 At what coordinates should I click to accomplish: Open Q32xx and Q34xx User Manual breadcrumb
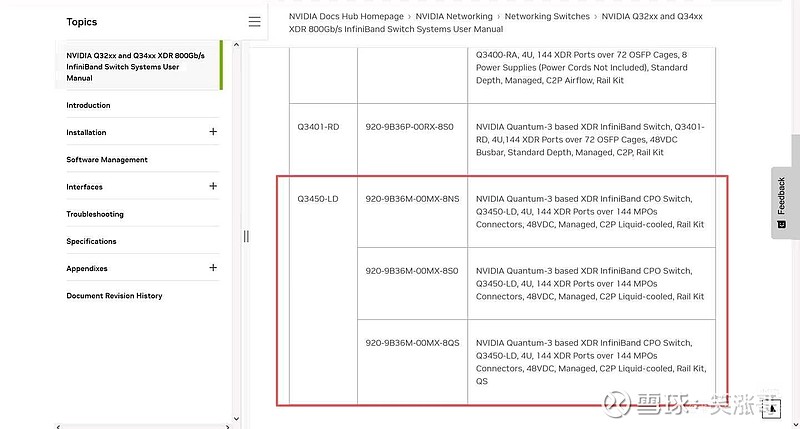tap(495, 22)
